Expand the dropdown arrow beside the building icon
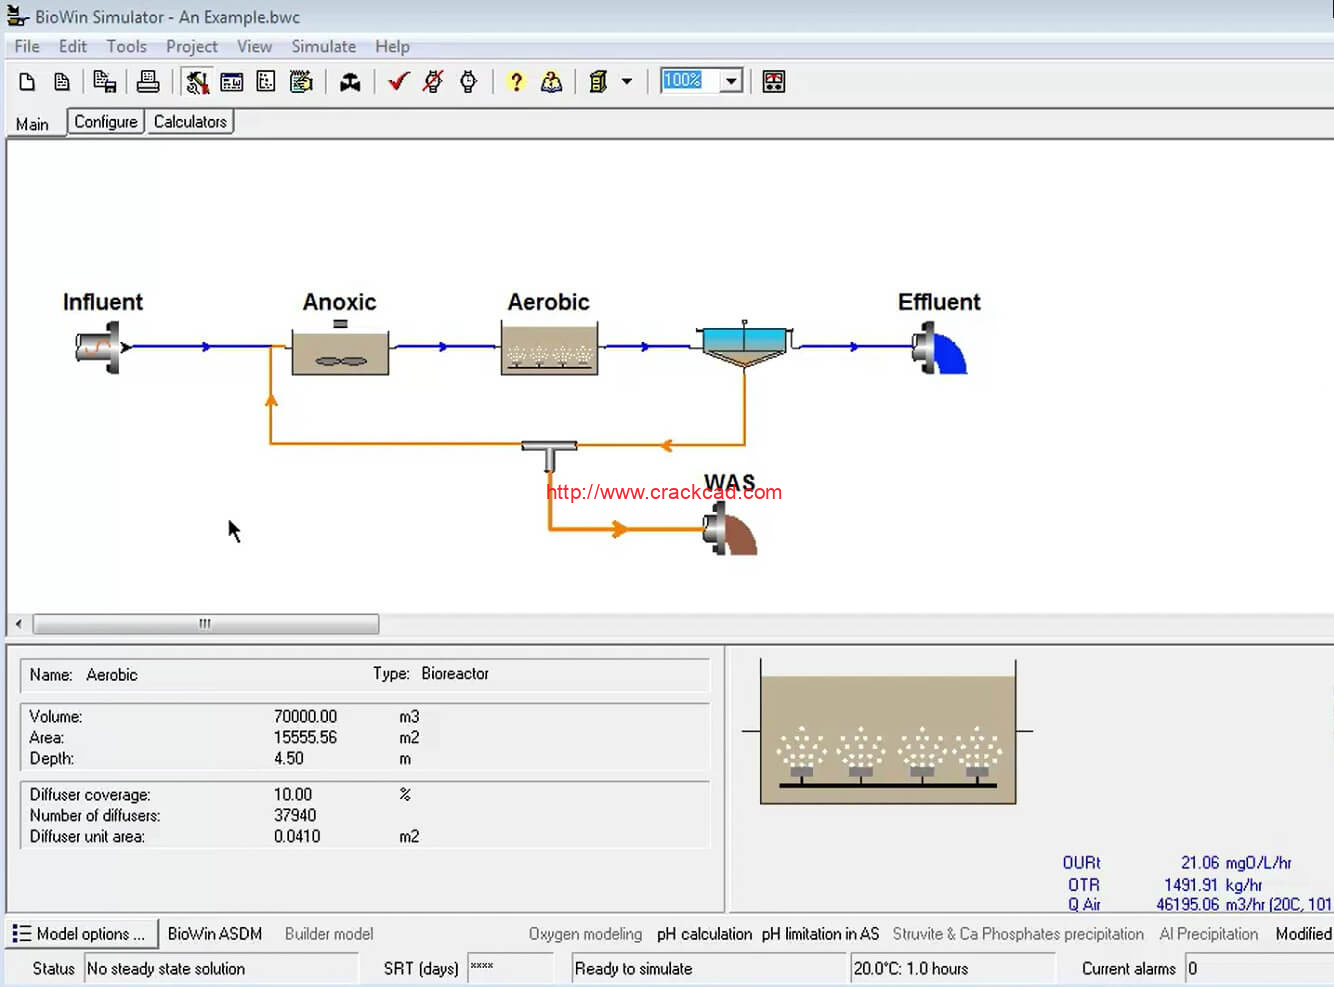1334x987 pixels. pyautogui.click(x=627, y=82)
